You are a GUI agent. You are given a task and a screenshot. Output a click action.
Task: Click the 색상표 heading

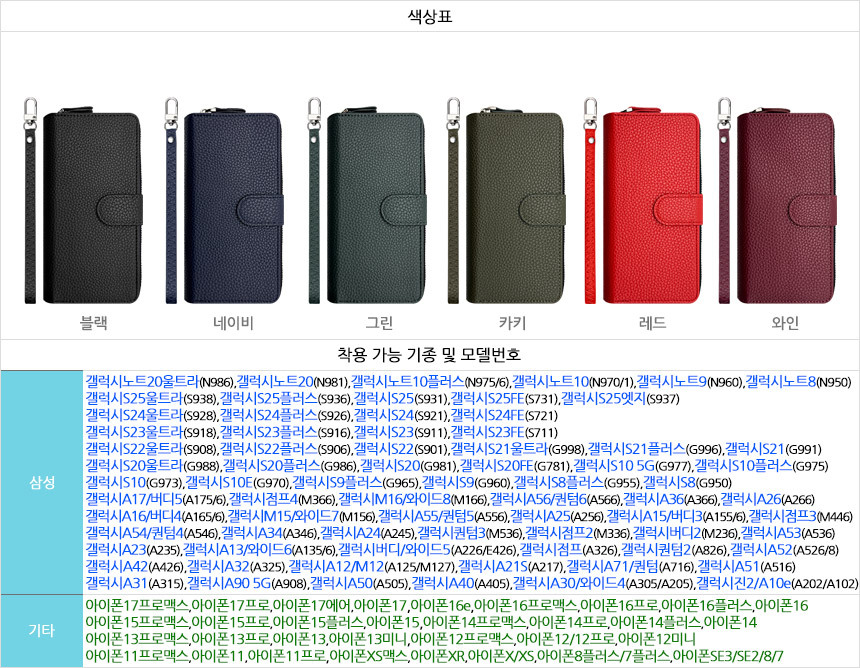(x=430, y=16)
